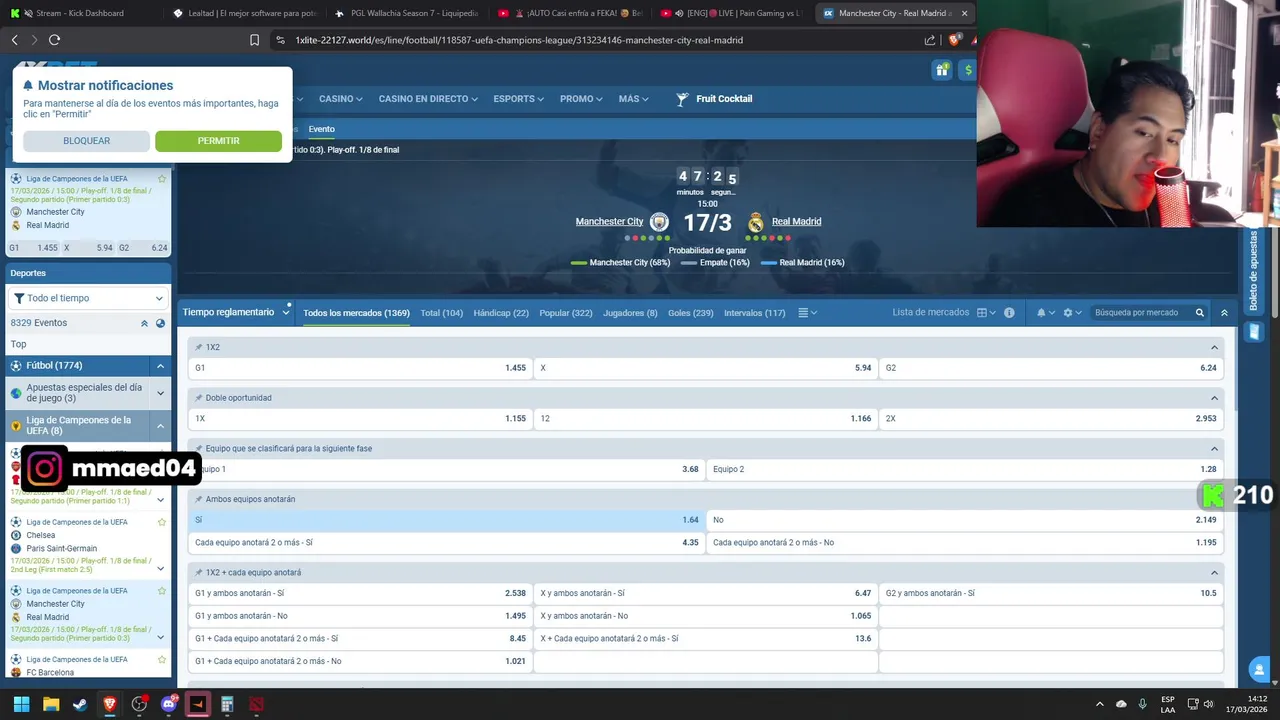Switch to the PGL Wallachia Season 7 tab
Viewport: 1280px width, 720px height.
(x=406, y=13)
